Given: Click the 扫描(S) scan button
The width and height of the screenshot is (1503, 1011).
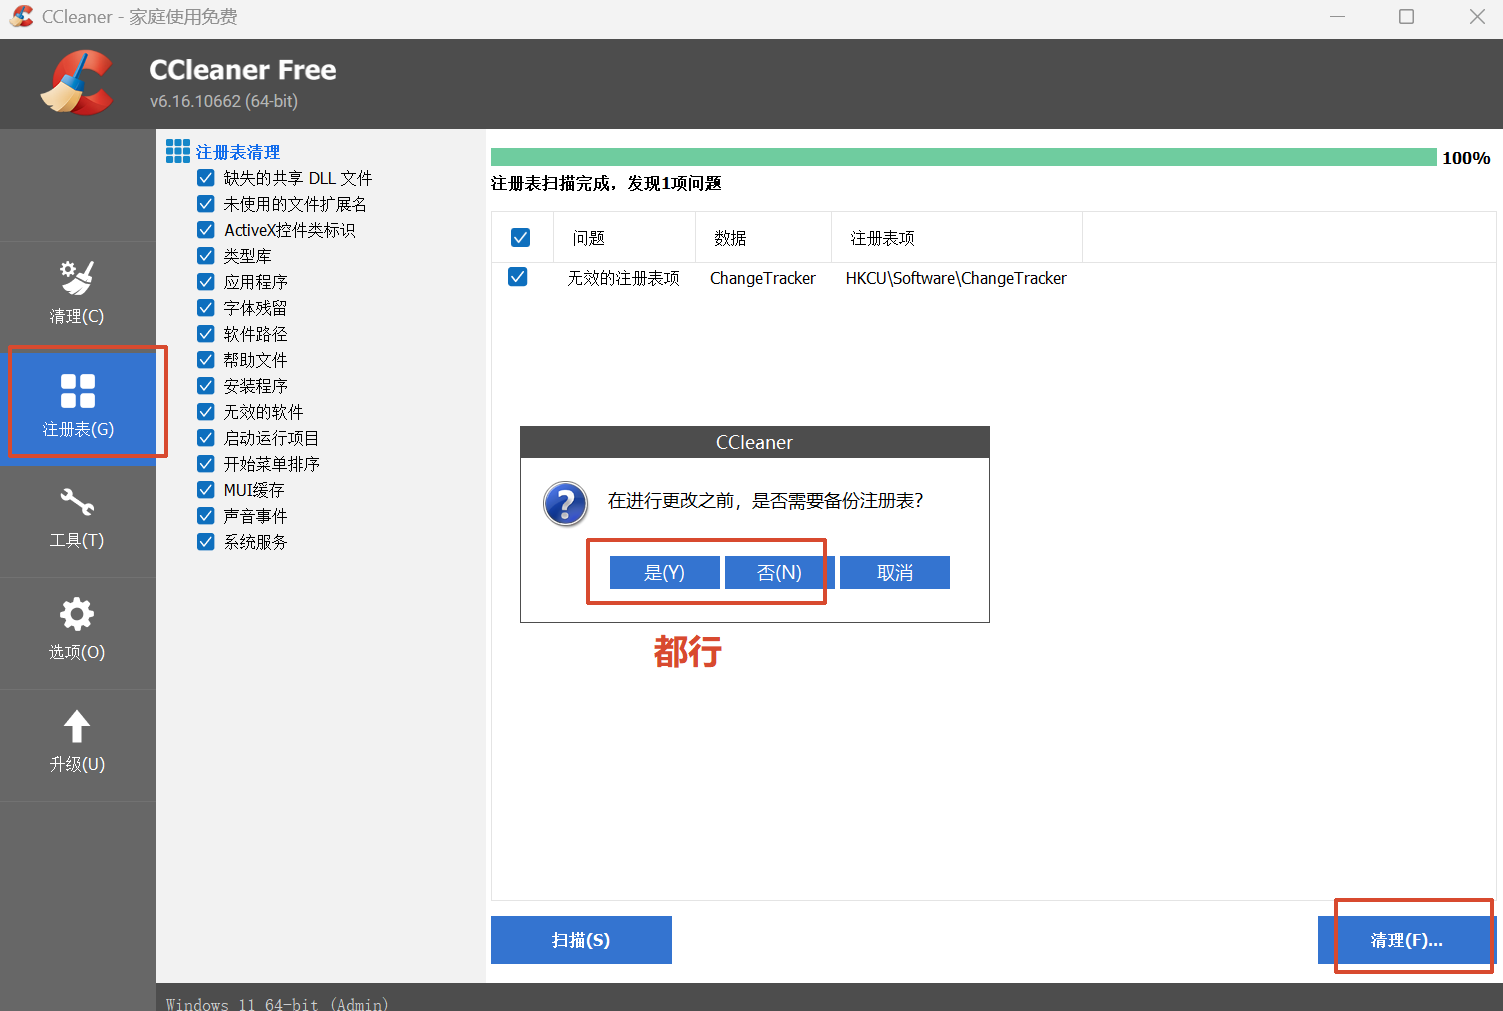Looking at the screenshot, I should [x=581, y=940].
